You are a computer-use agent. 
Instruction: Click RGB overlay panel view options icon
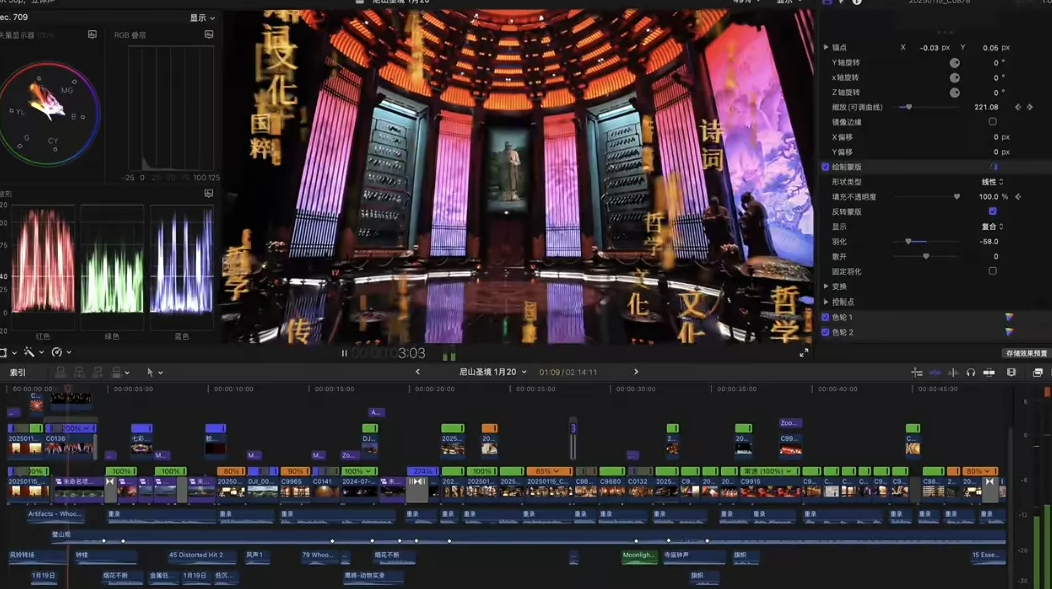point(209,34)
